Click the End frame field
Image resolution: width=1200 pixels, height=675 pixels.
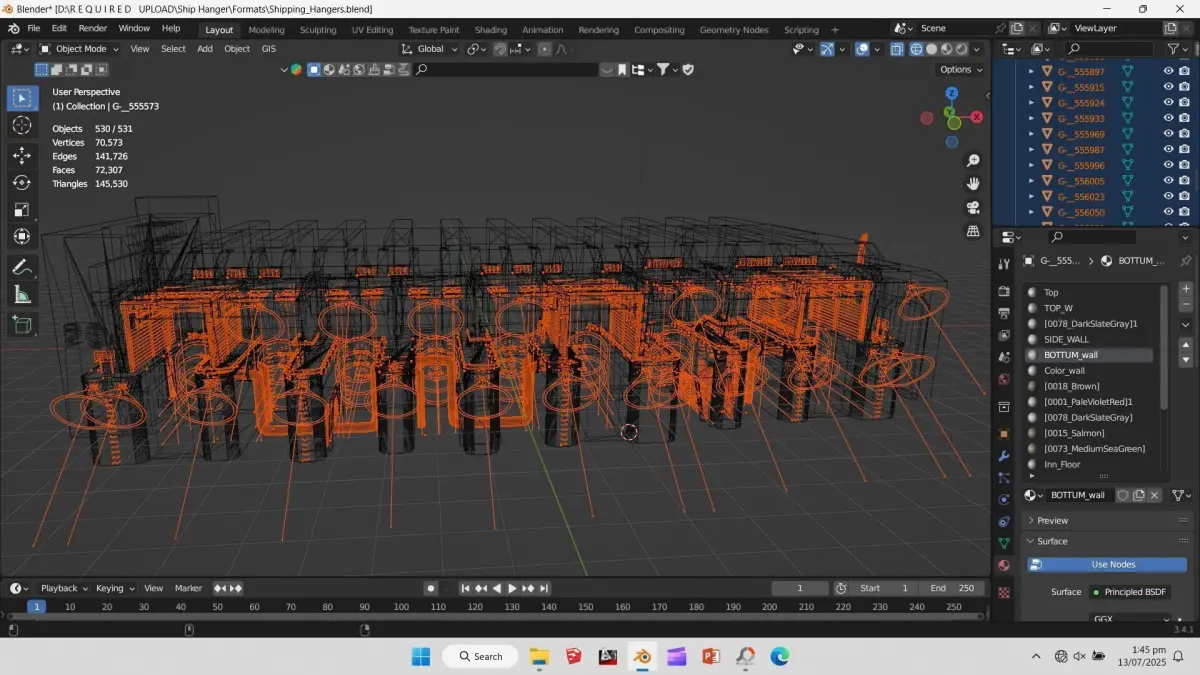[953, 588]
